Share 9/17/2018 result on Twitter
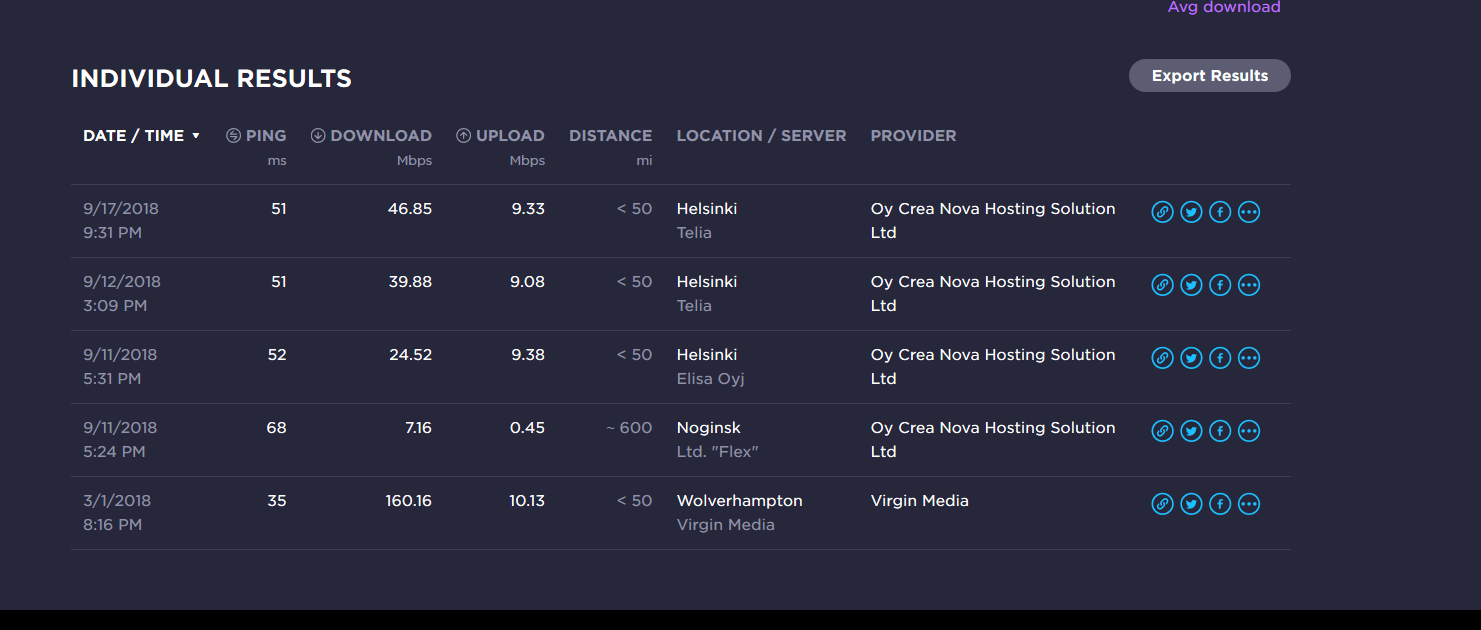Viewport: 1481px width, 630px height. coord(1191,212)
